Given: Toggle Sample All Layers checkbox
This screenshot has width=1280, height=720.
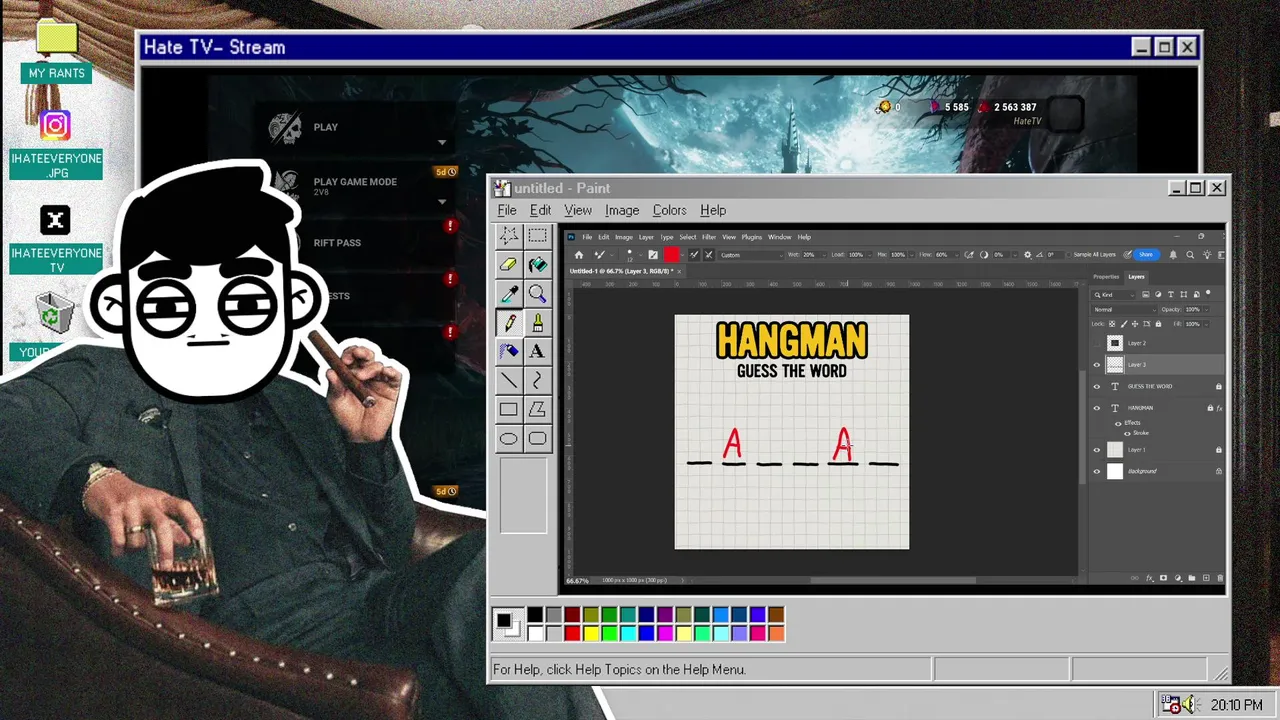Looking at the screenshot, I should coord(1069,255).
